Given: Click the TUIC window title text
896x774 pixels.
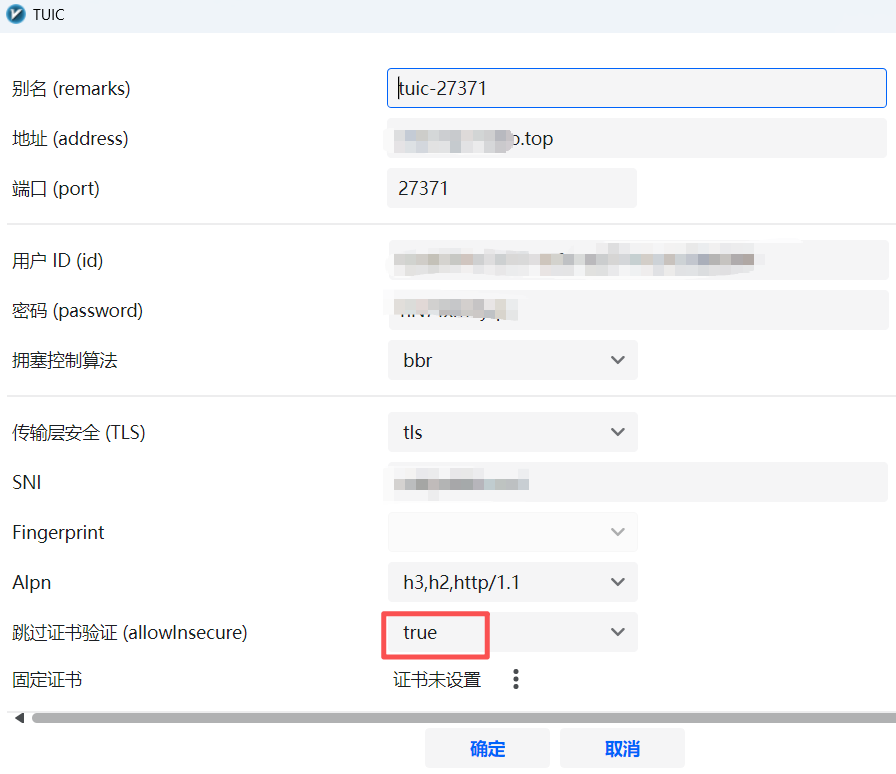Looking at the screenshot, I should 48,15.
